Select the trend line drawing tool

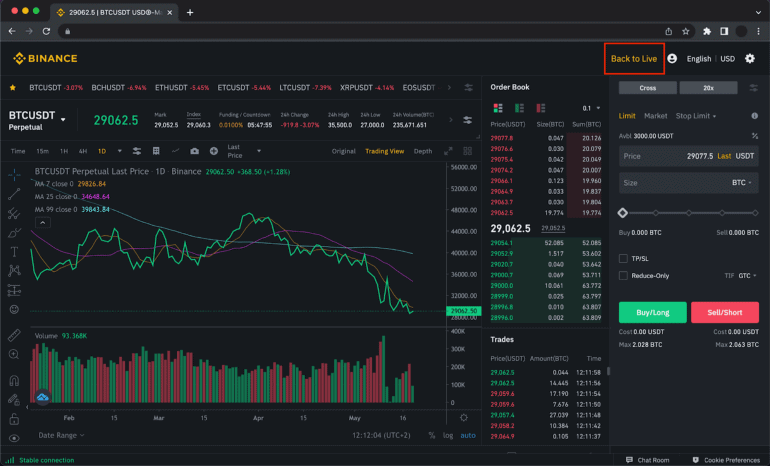point(14,194)
